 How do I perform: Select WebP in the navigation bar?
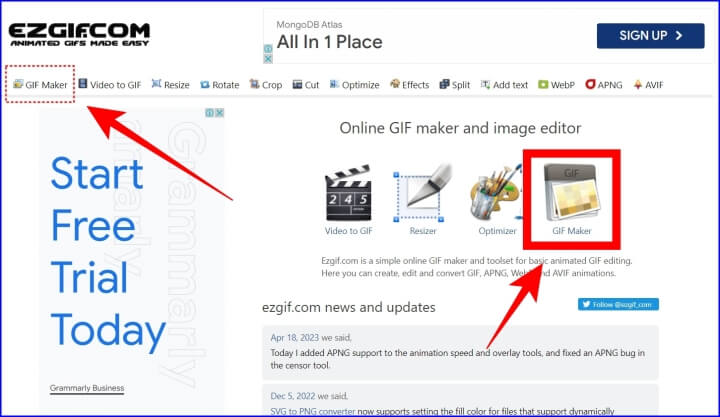[x=556, y=85]
